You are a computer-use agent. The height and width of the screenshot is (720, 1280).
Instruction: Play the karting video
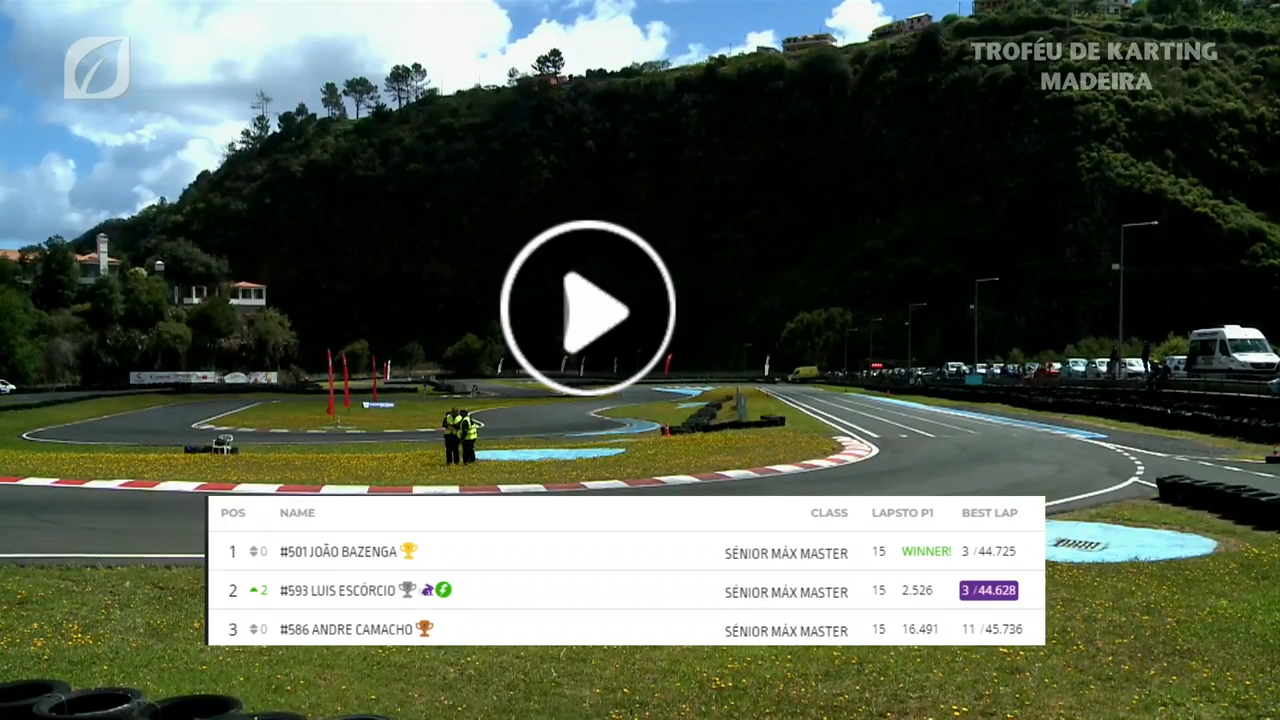click(x=588, y=308)
